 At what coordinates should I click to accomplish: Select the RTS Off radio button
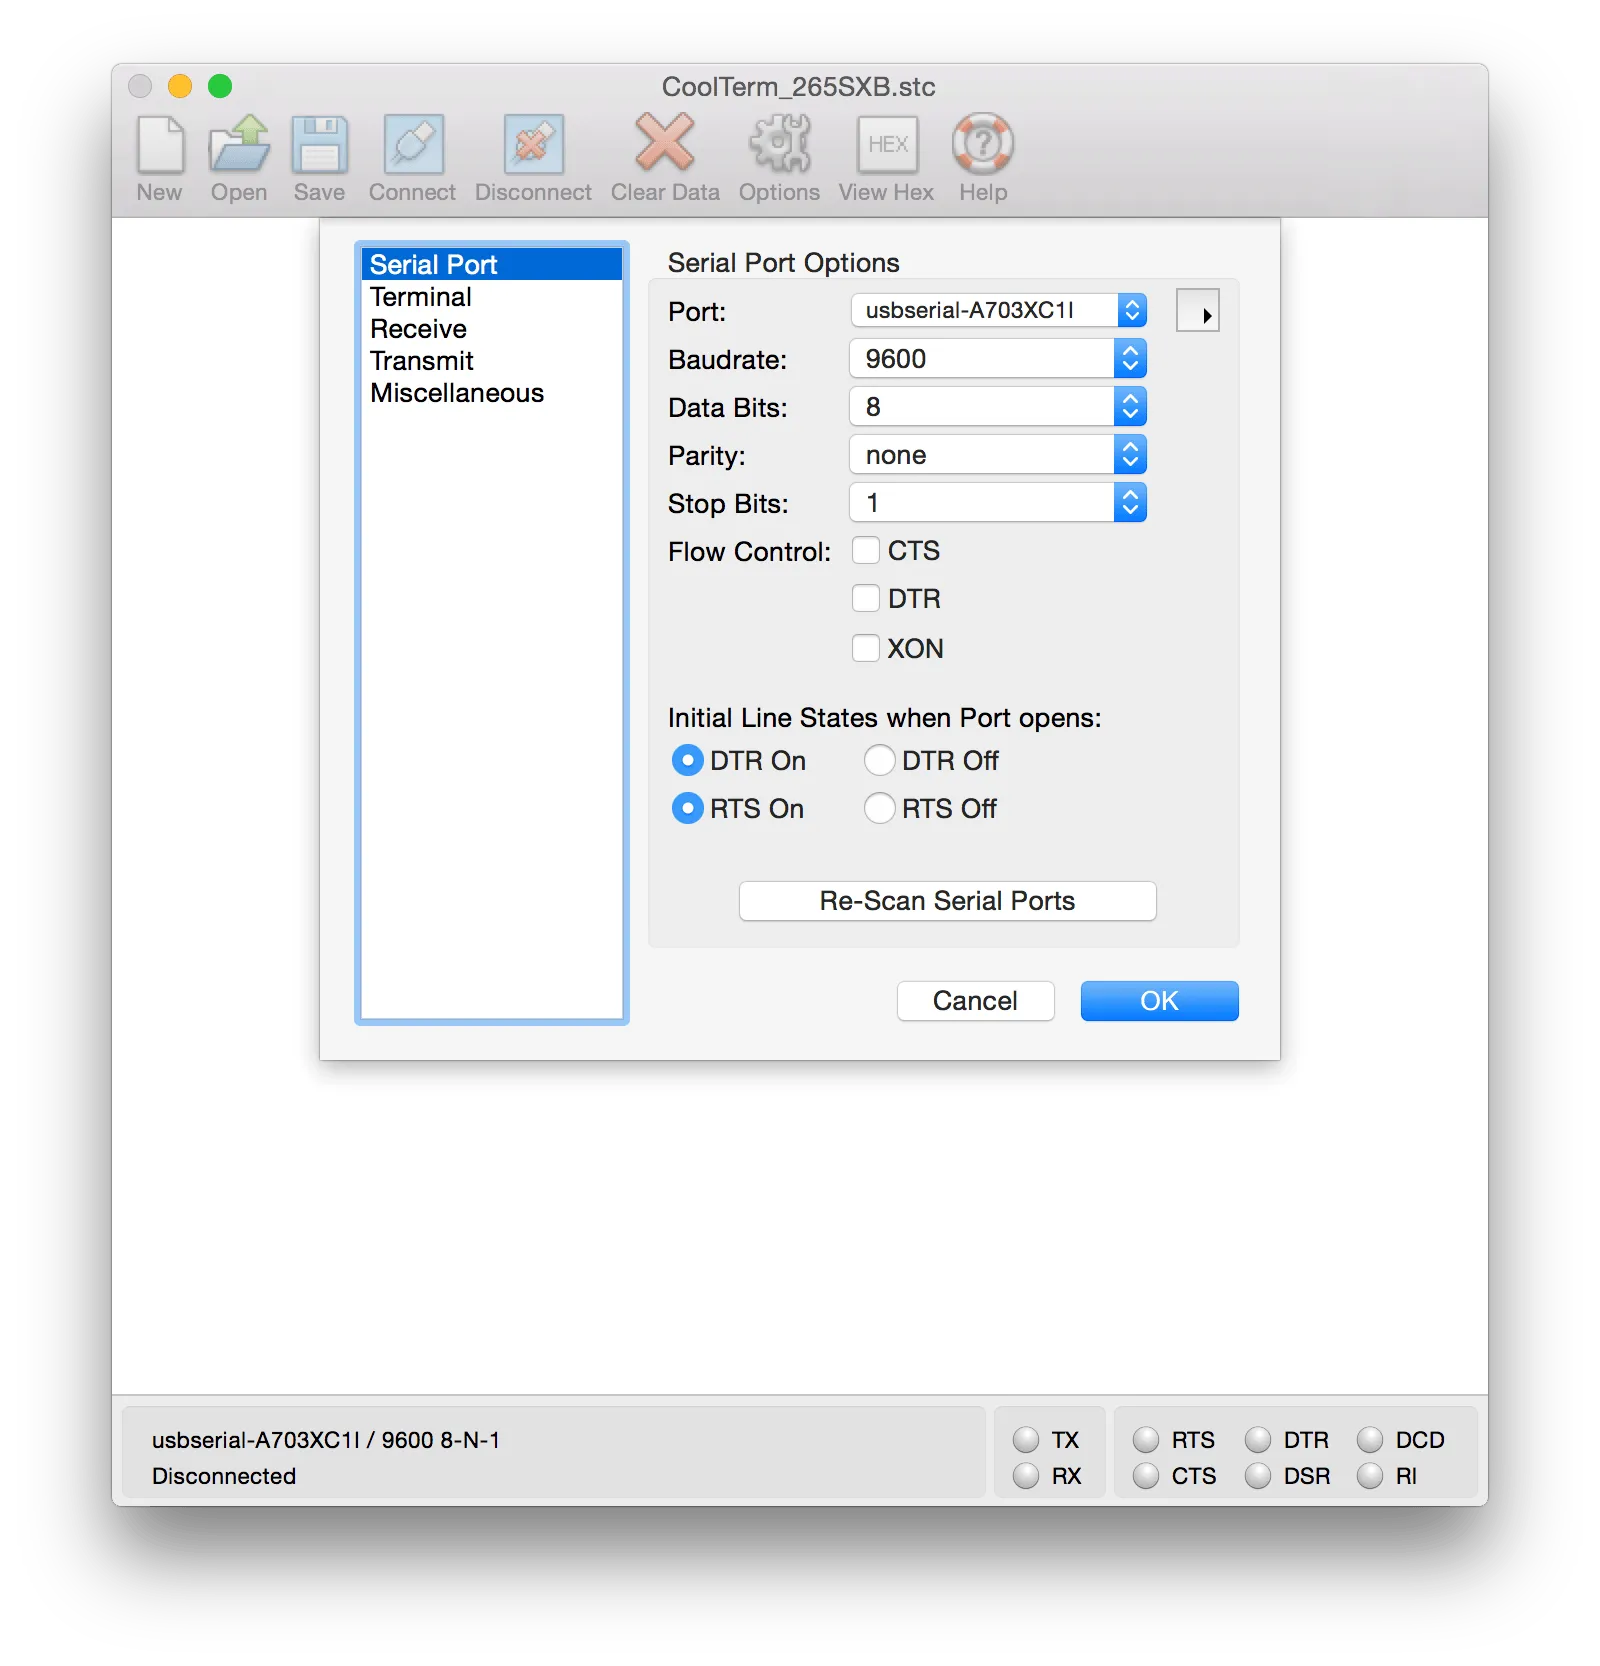[x=880, y=808]
